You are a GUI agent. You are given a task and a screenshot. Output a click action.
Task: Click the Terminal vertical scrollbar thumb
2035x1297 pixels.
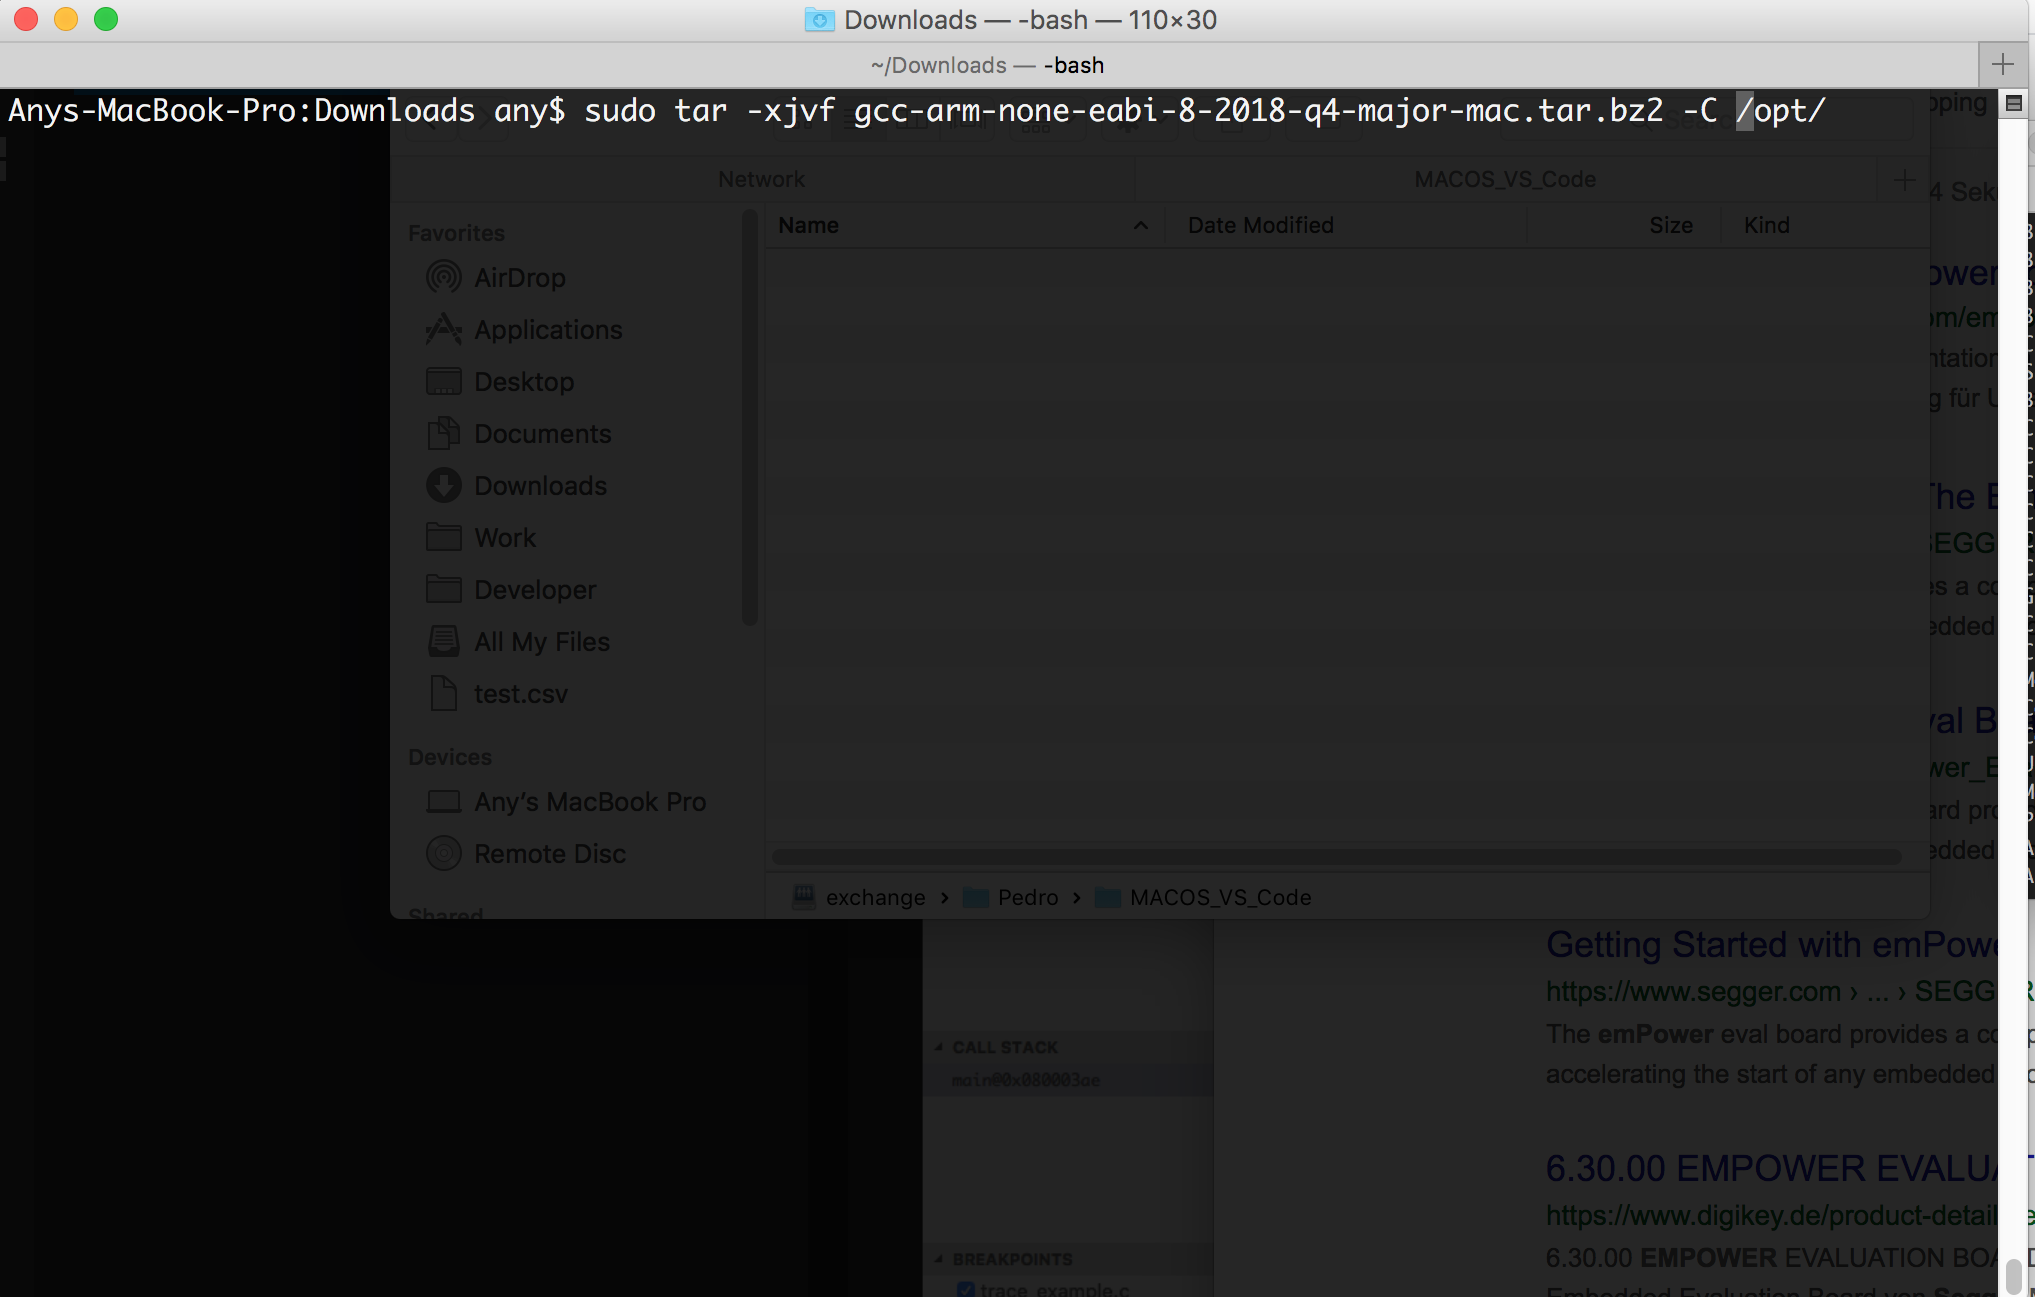point(2014,1277)
